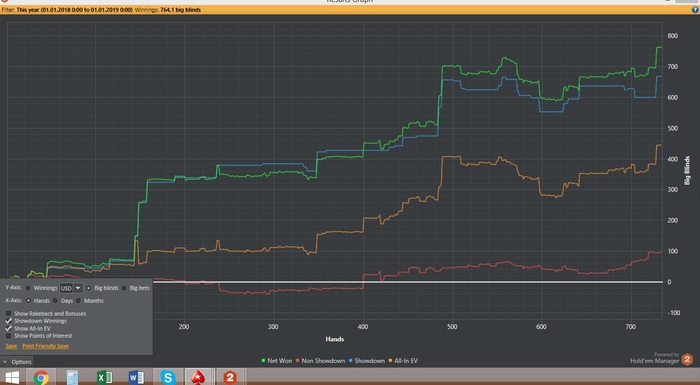
Task: Launch Google Chrome from the taskbar
Action: tap(41, 378)
